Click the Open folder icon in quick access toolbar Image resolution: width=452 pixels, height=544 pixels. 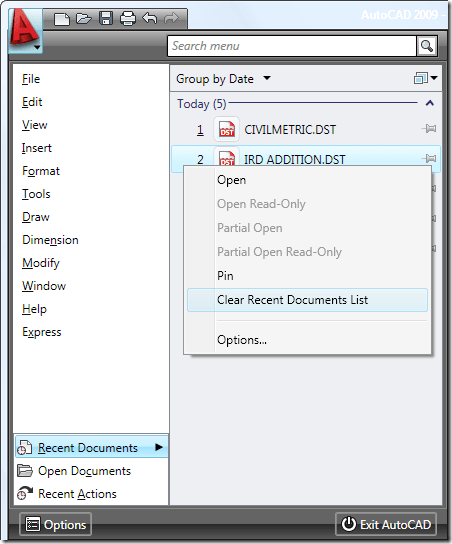click(84, 18)
